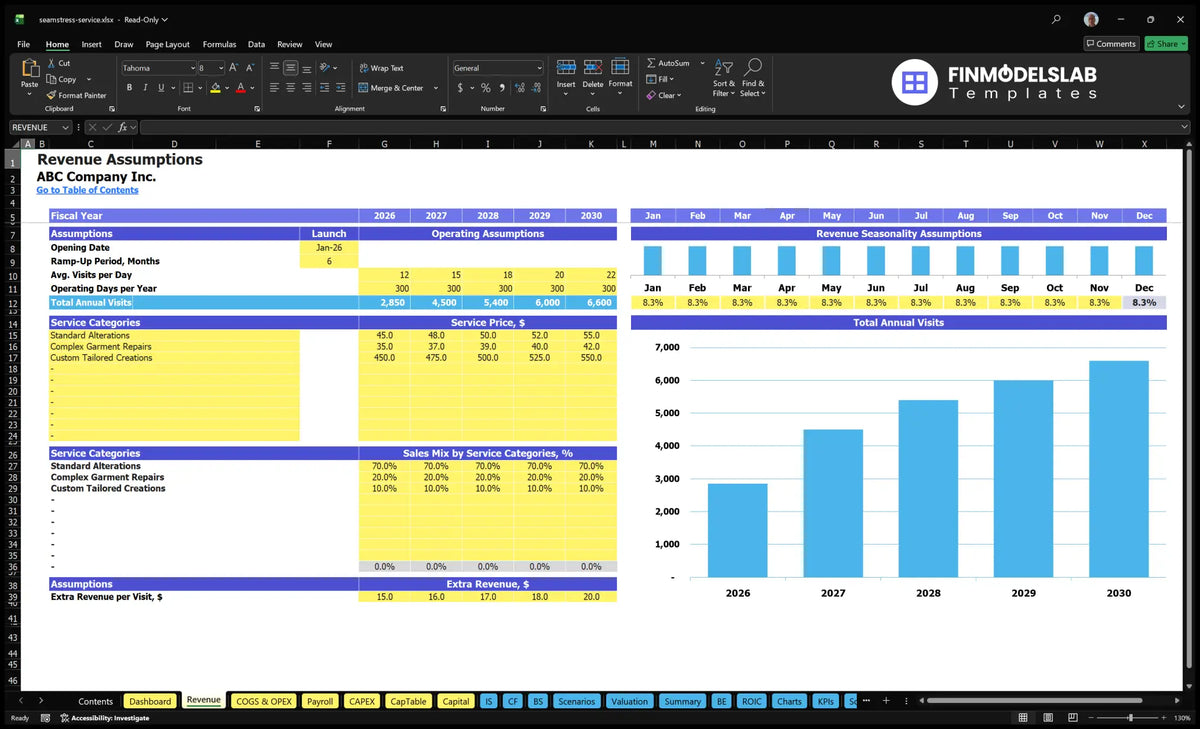
Task: Click the Comments button
Action: (1111, 44)
